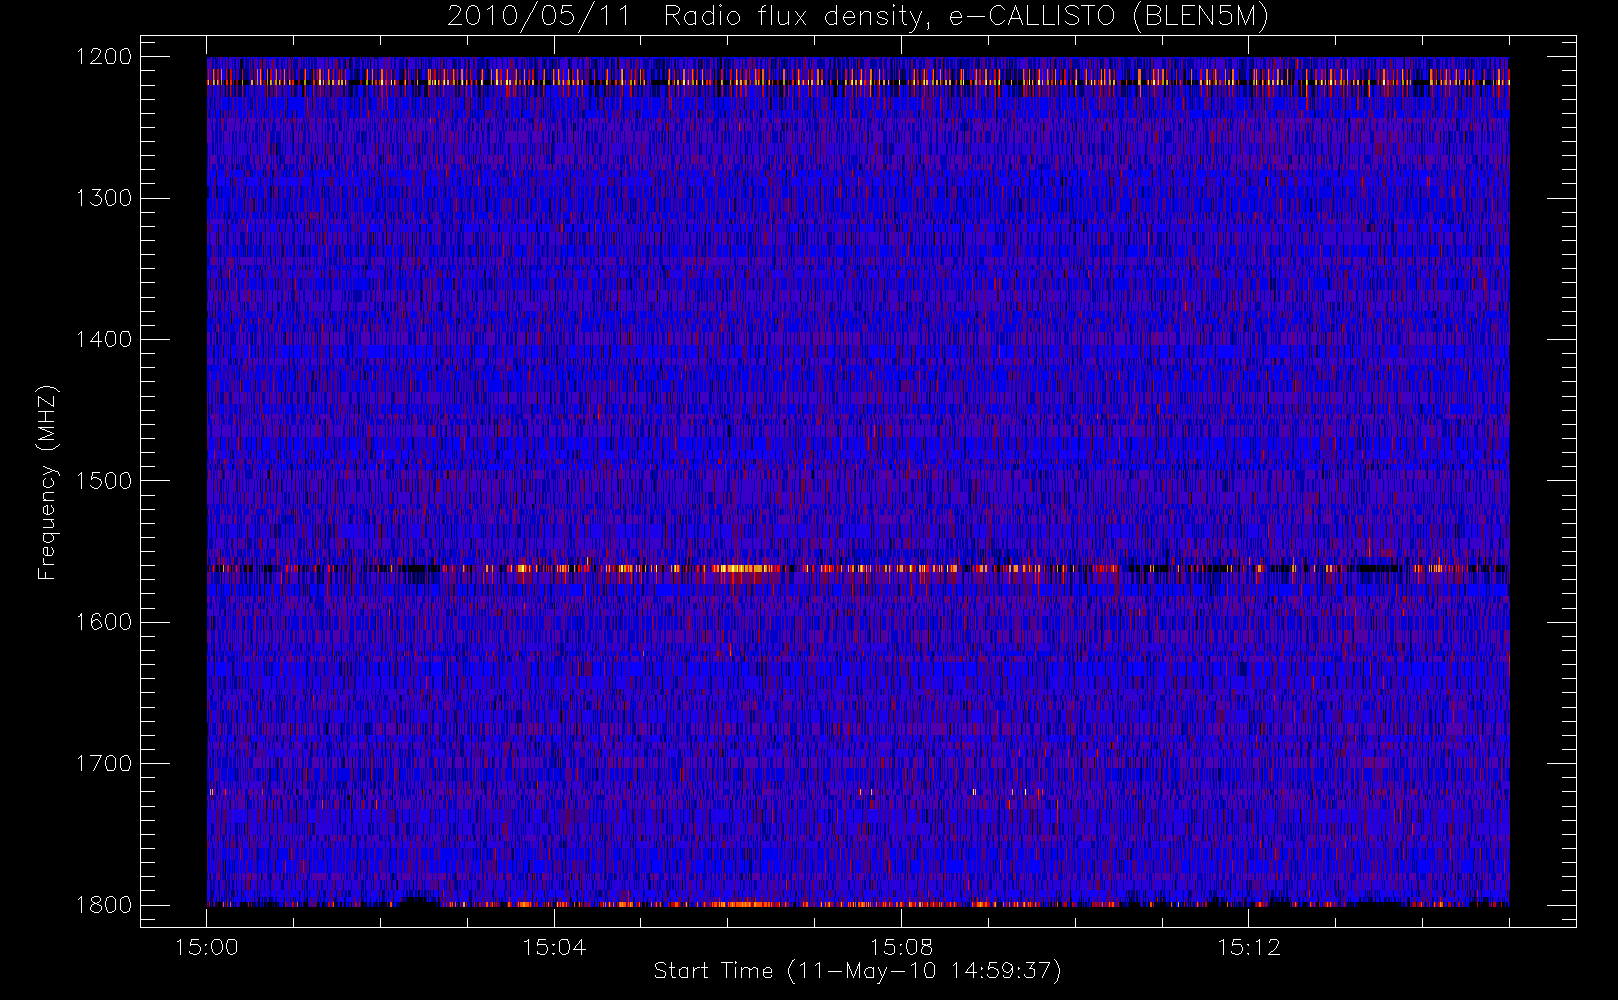This screenshot has width=1618, height=1000.
Task: Click the 15:00 time tick label
Action: click(207, 947)
